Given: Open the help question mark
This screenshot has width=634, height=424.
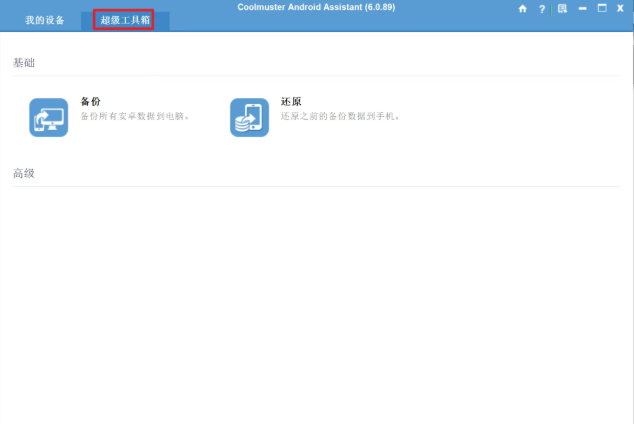Looking at the screenshot, I should tap(542, 9).
